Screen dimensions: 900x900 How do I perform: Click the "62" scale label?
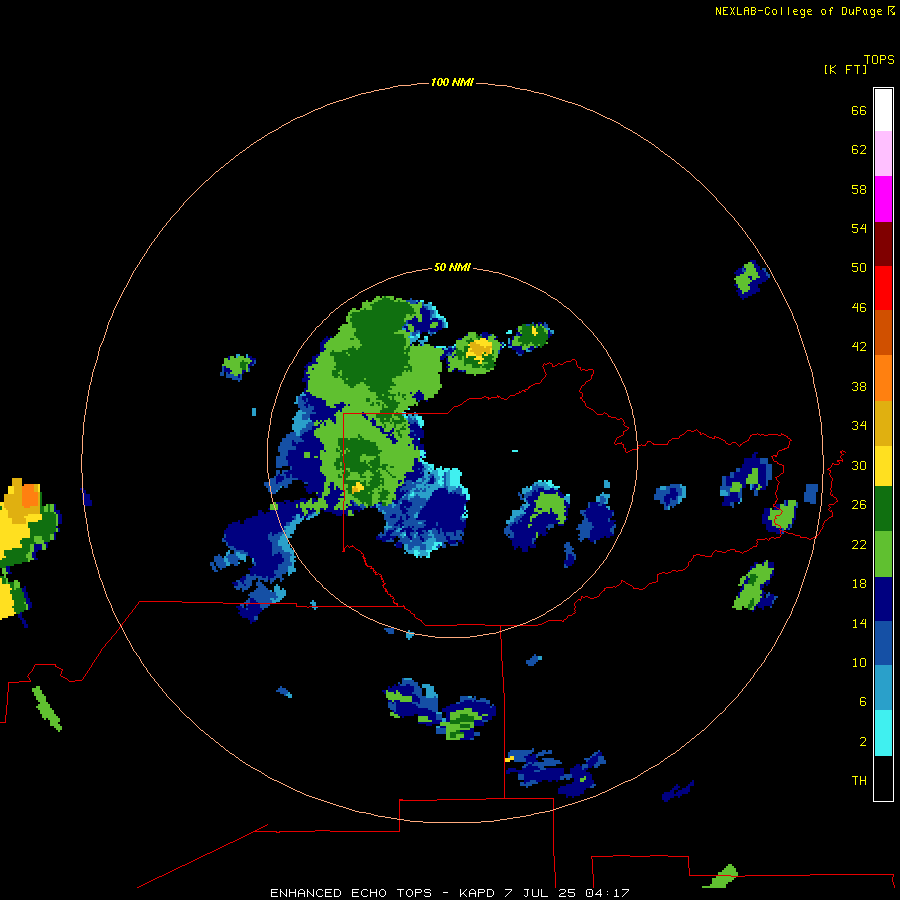[859, 150]
